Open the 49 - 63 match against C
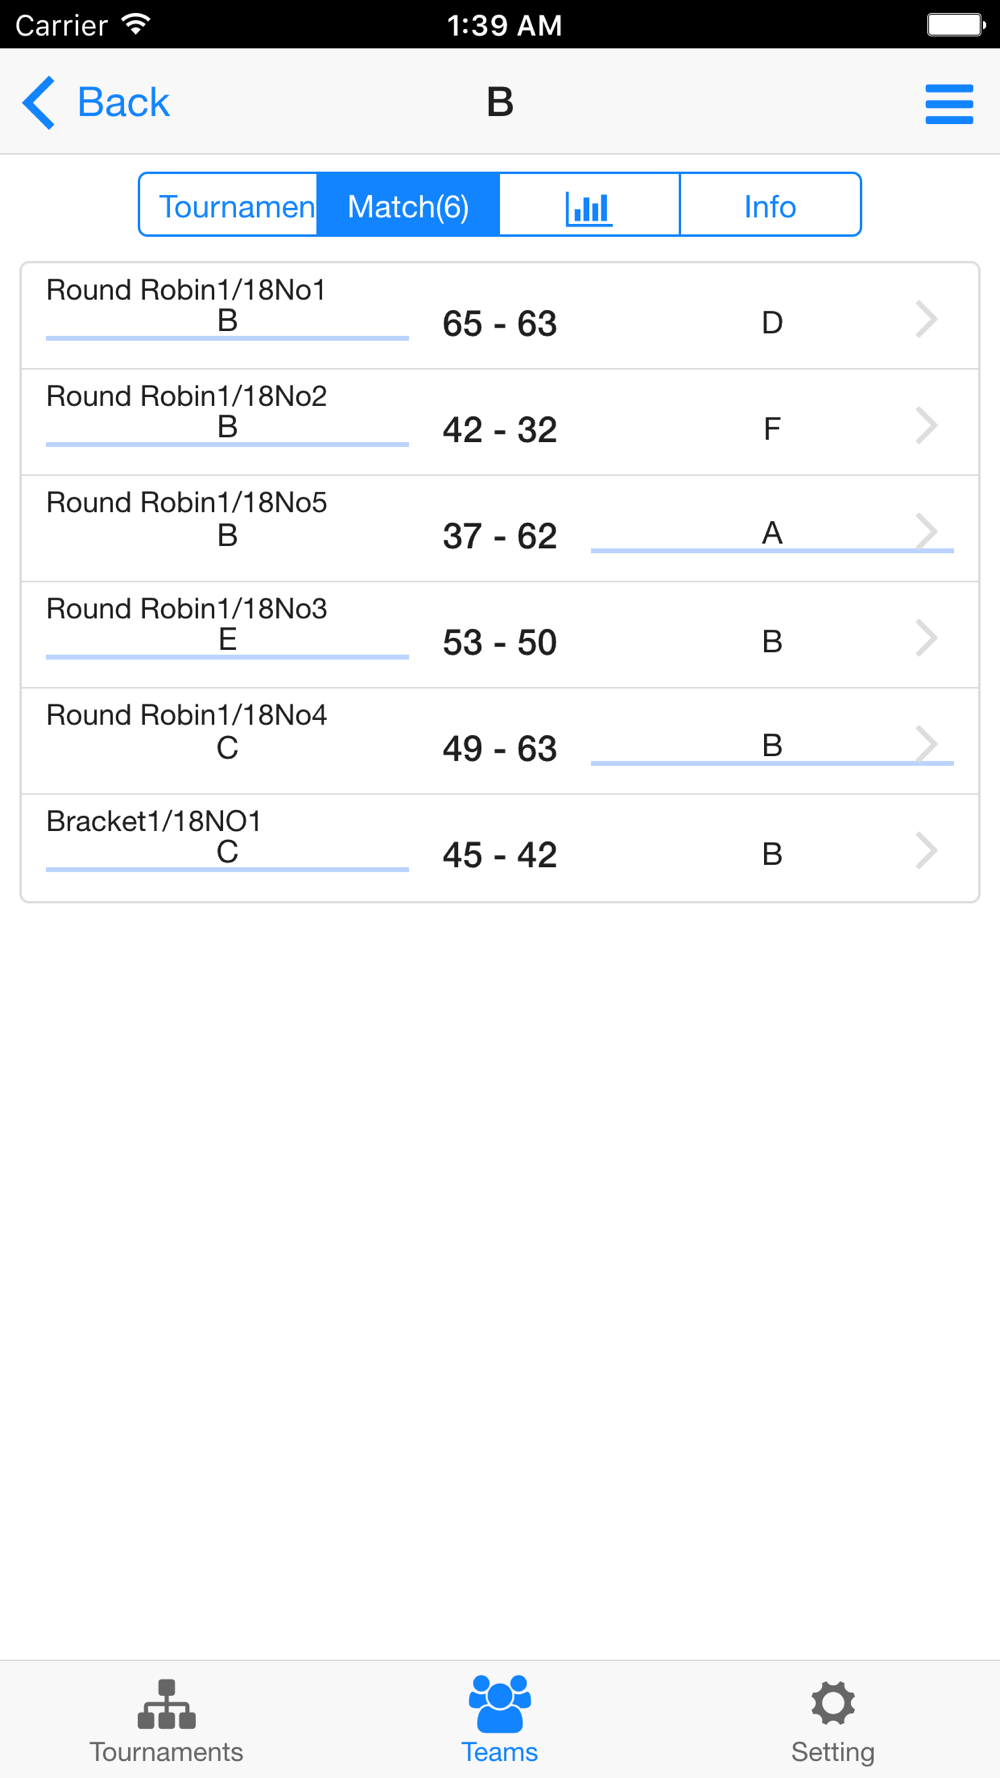 (500, 741)
